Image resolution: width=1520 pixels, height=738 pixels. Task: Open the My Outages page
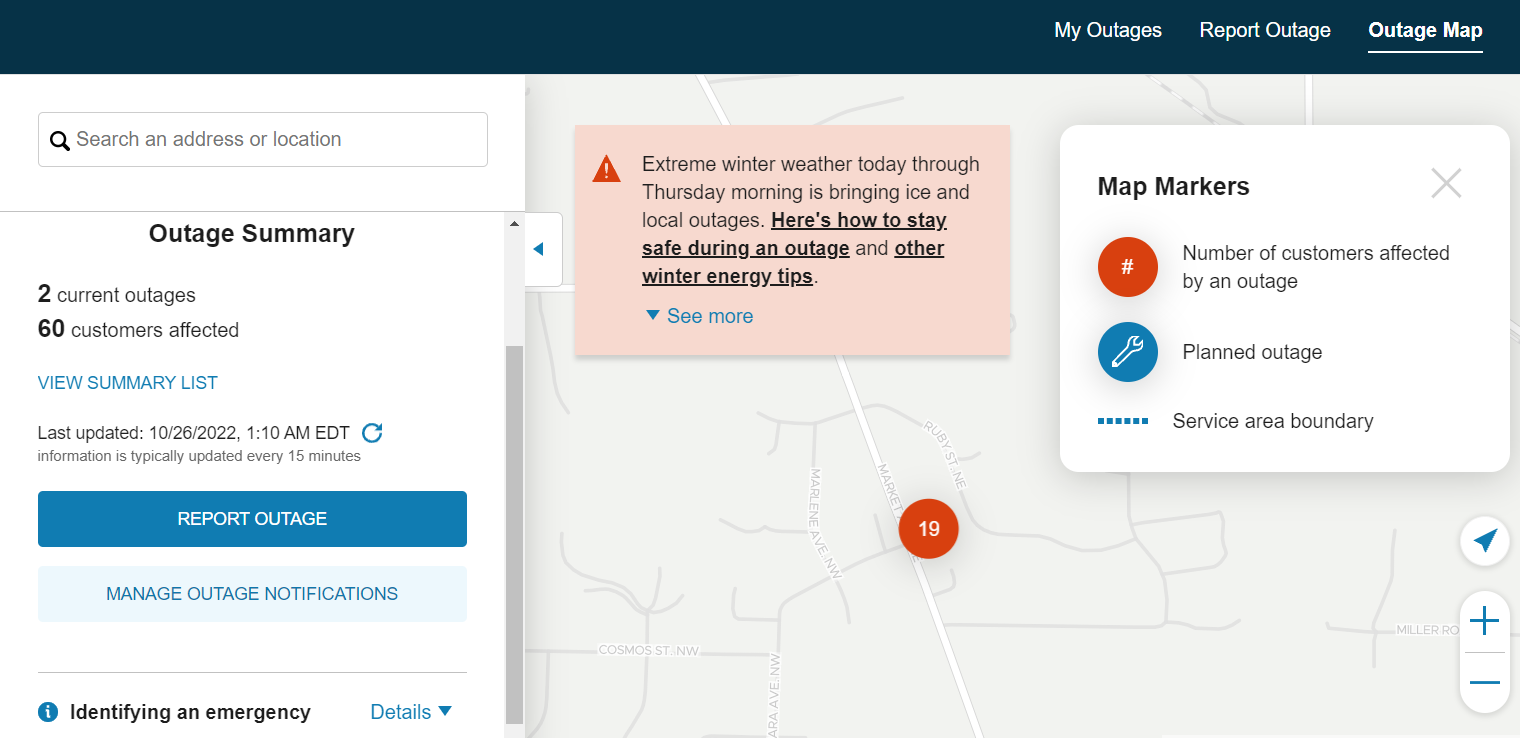click(x=1107, y=30)
